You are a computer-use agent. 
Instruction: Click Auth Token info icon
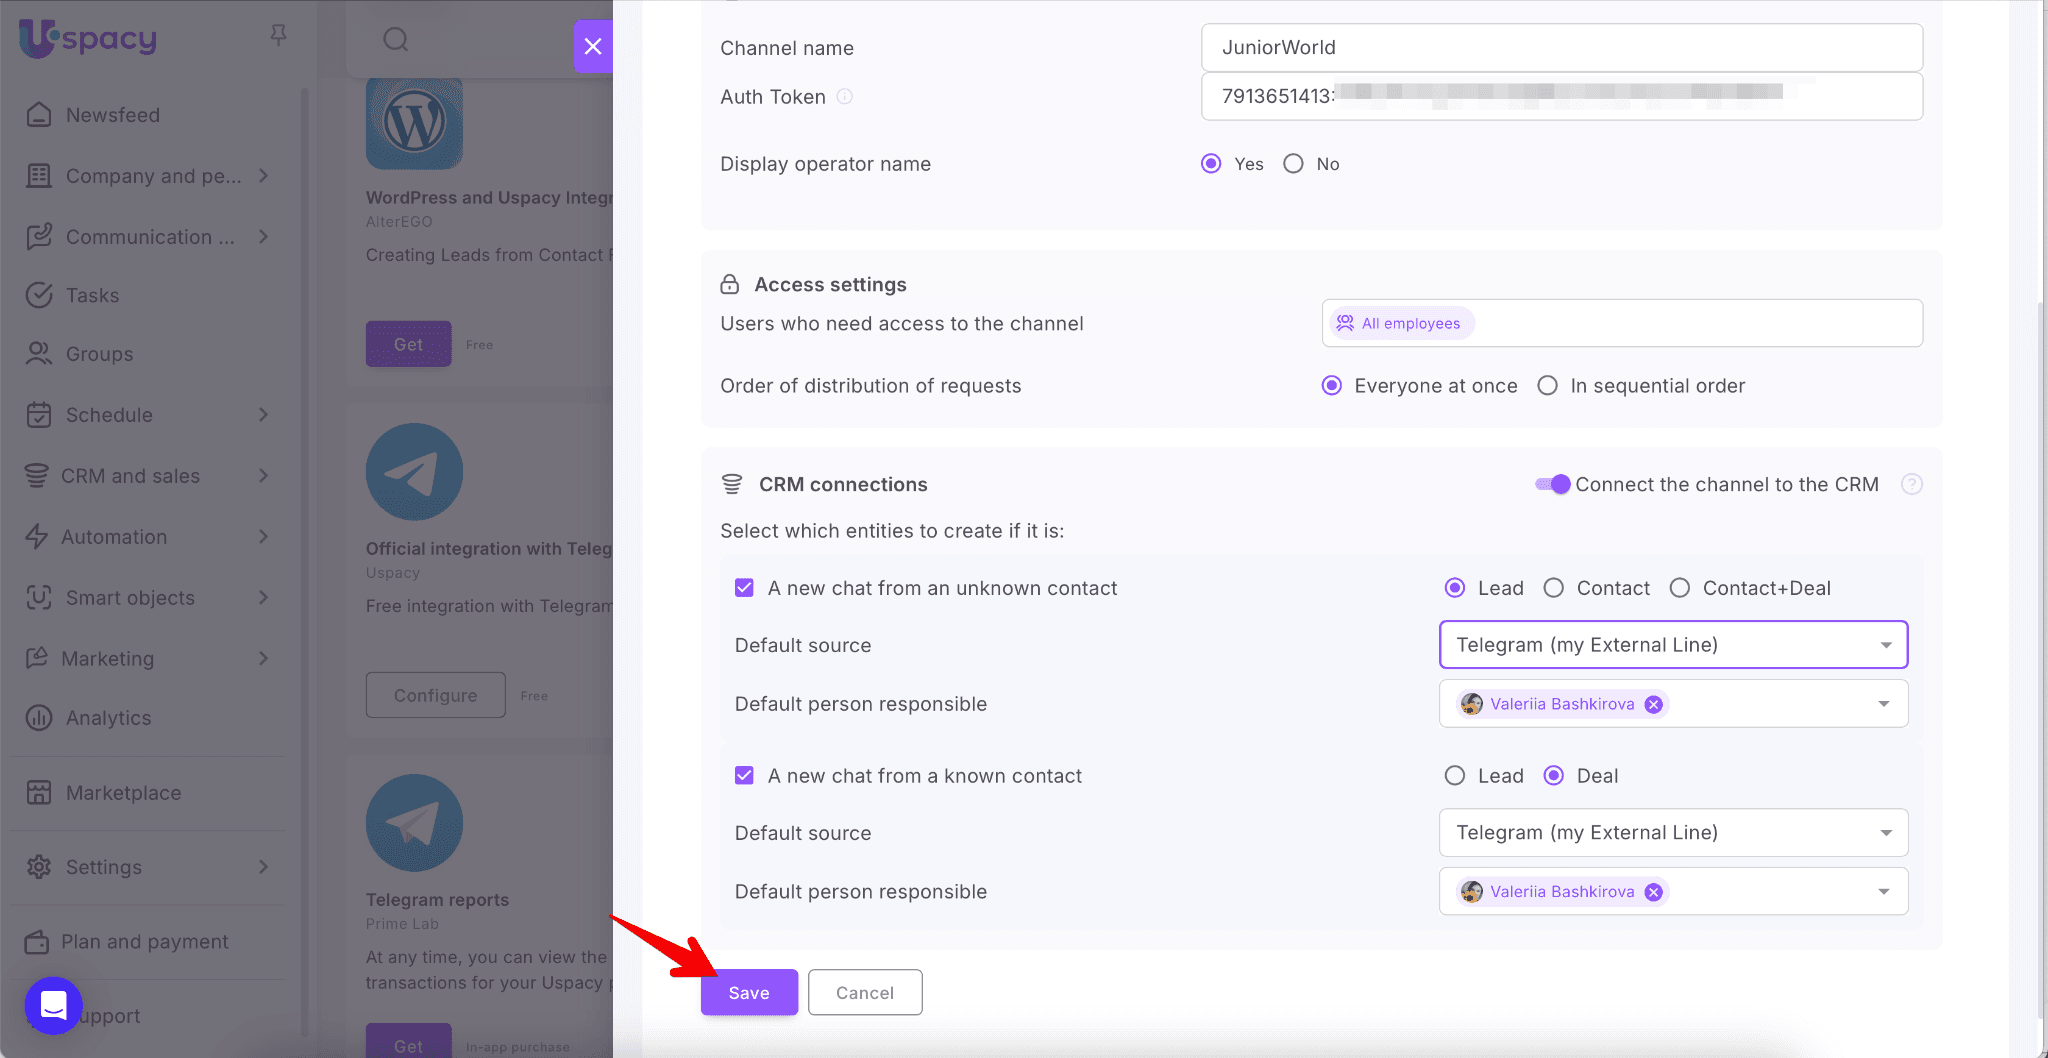coord(845,97)
